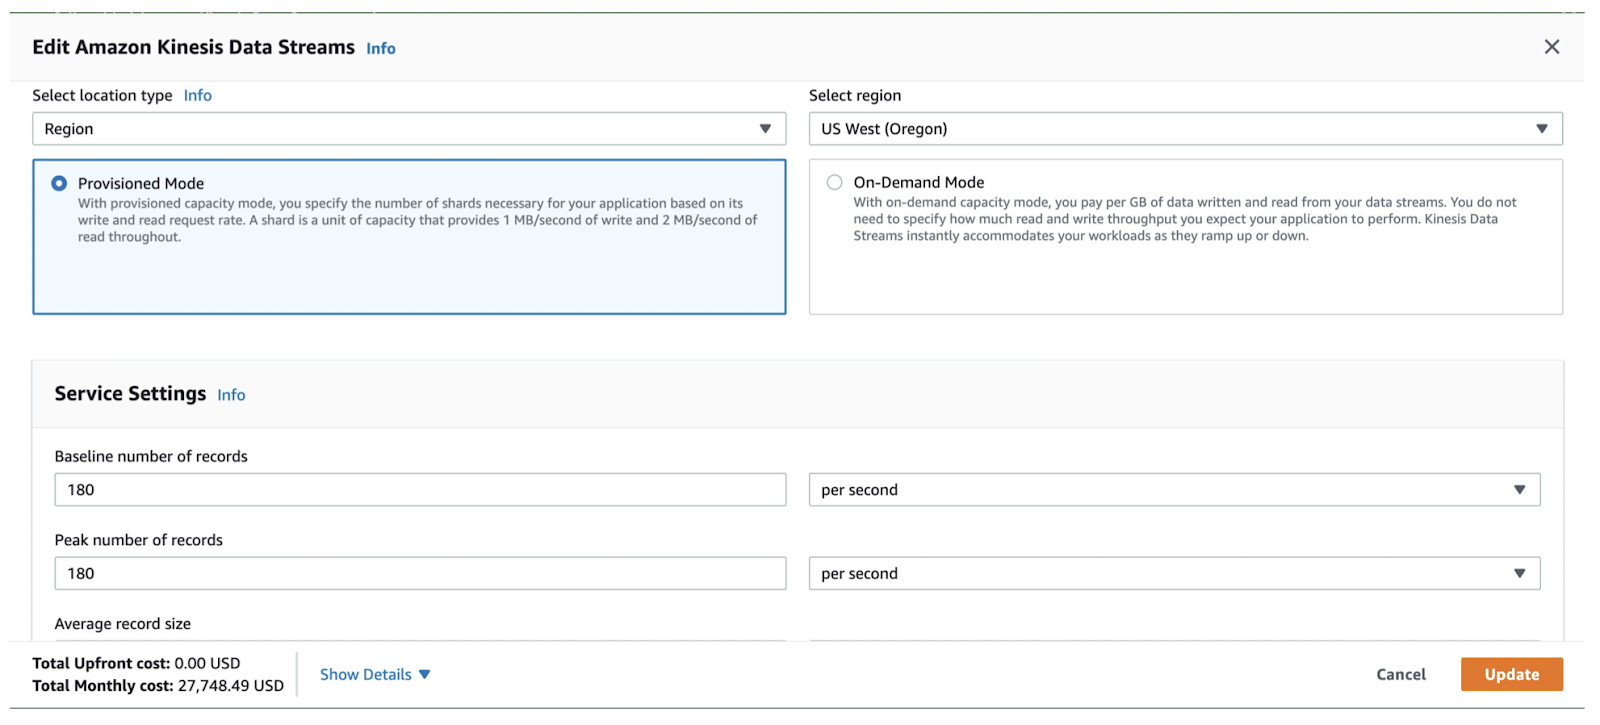Click the Provisioned Mode description text
Image resolution: width=1600 pixels, height=725 pixels.
click(417, 220)
